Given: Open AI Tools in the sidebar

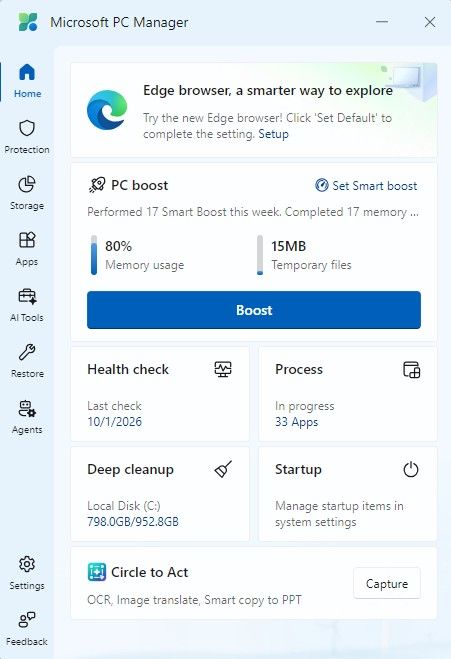Looking at the screenshot, I should [x=27, y=305].
